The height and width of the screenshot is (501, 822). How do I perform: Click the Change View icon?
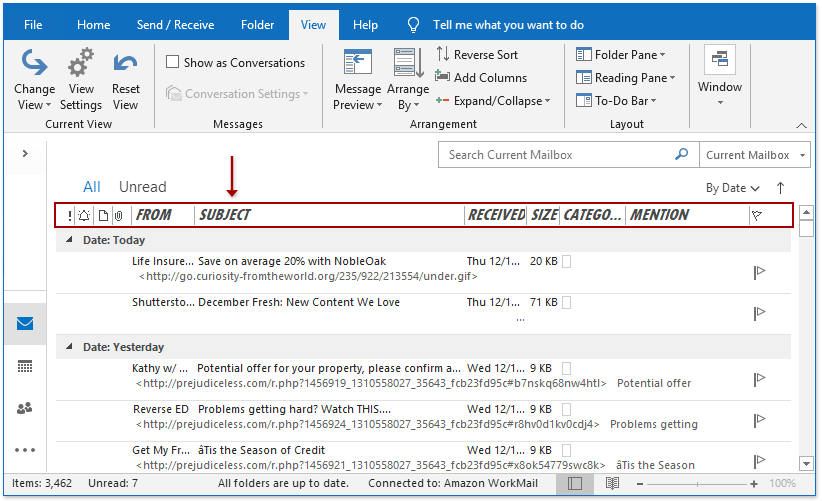[x=34, y=64]
